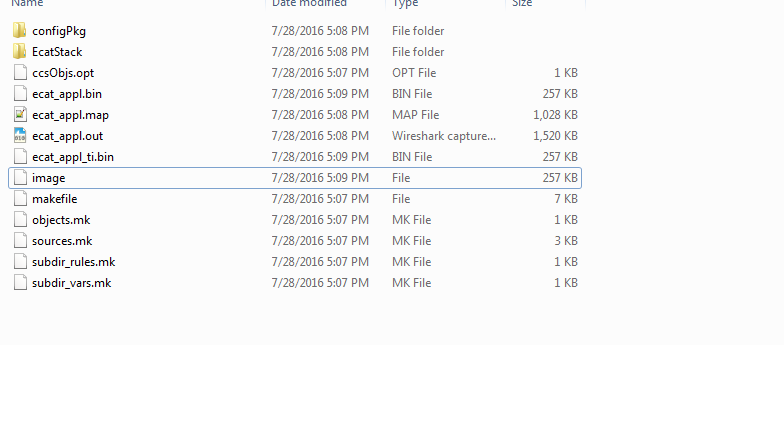
Task: Click the EcatStack folder icon
Action: [21, 52]
